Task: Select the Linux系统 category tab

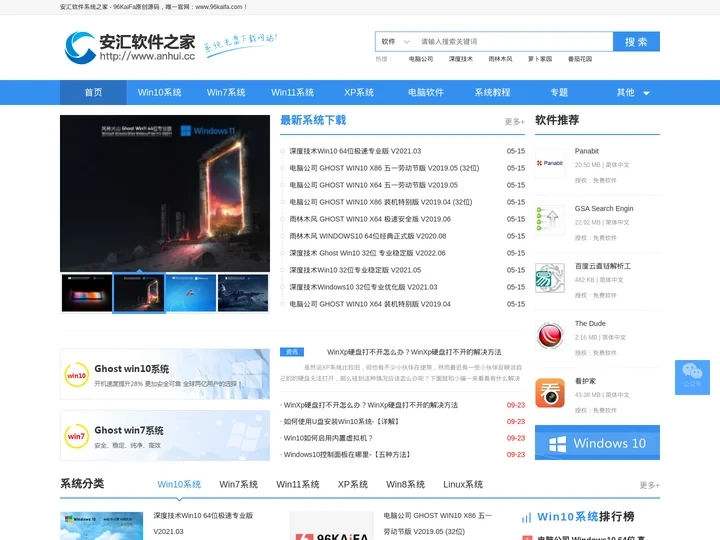Action: point(463,484)
